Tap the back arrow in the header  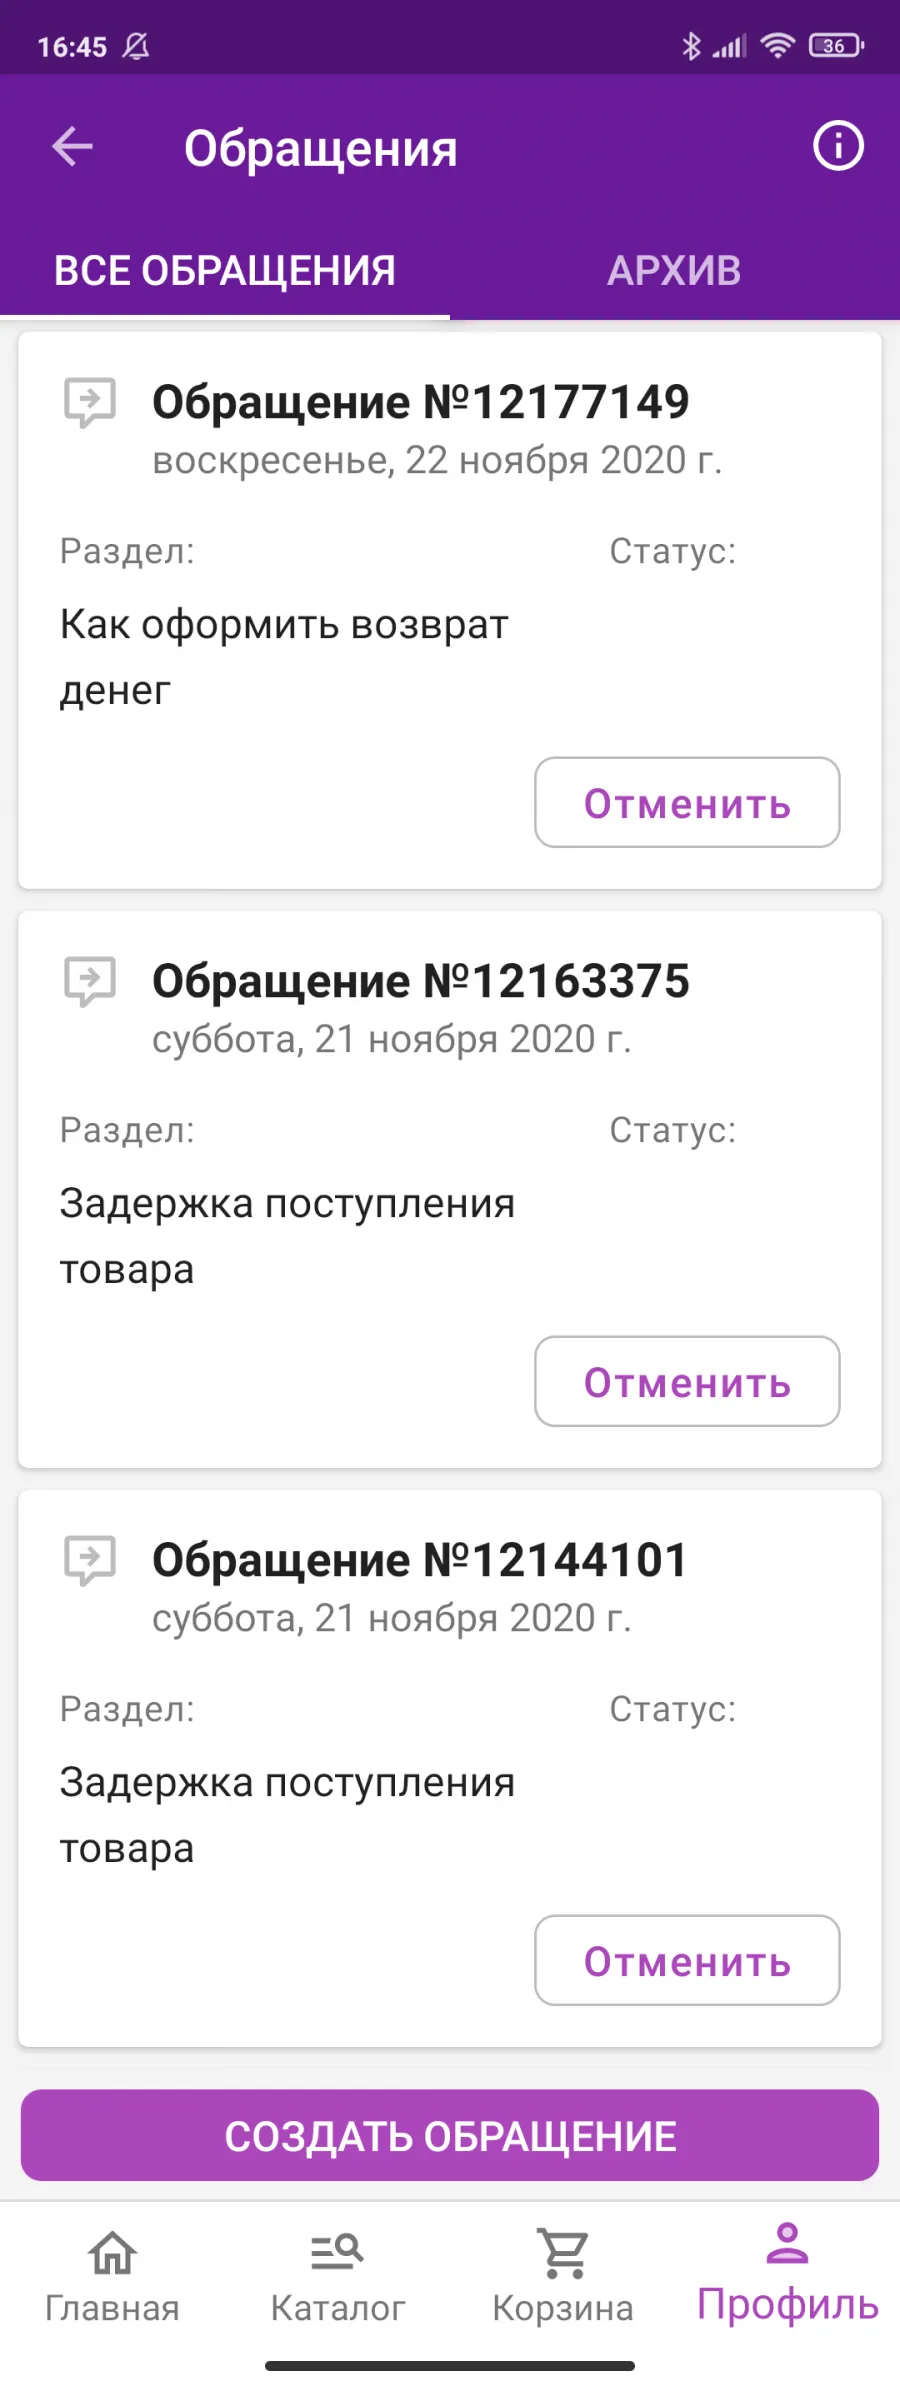[72, 147]
